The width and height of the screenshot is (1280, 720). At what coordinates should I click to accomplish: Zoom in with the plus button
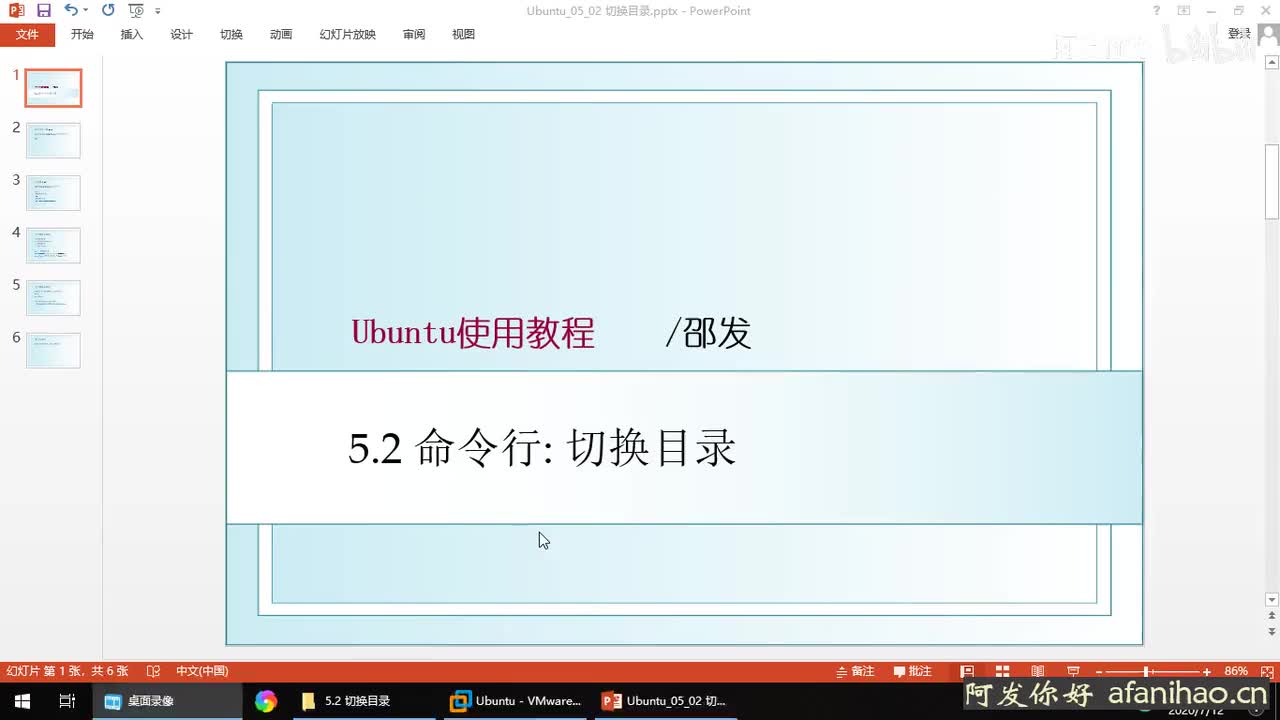[1207, 672]
